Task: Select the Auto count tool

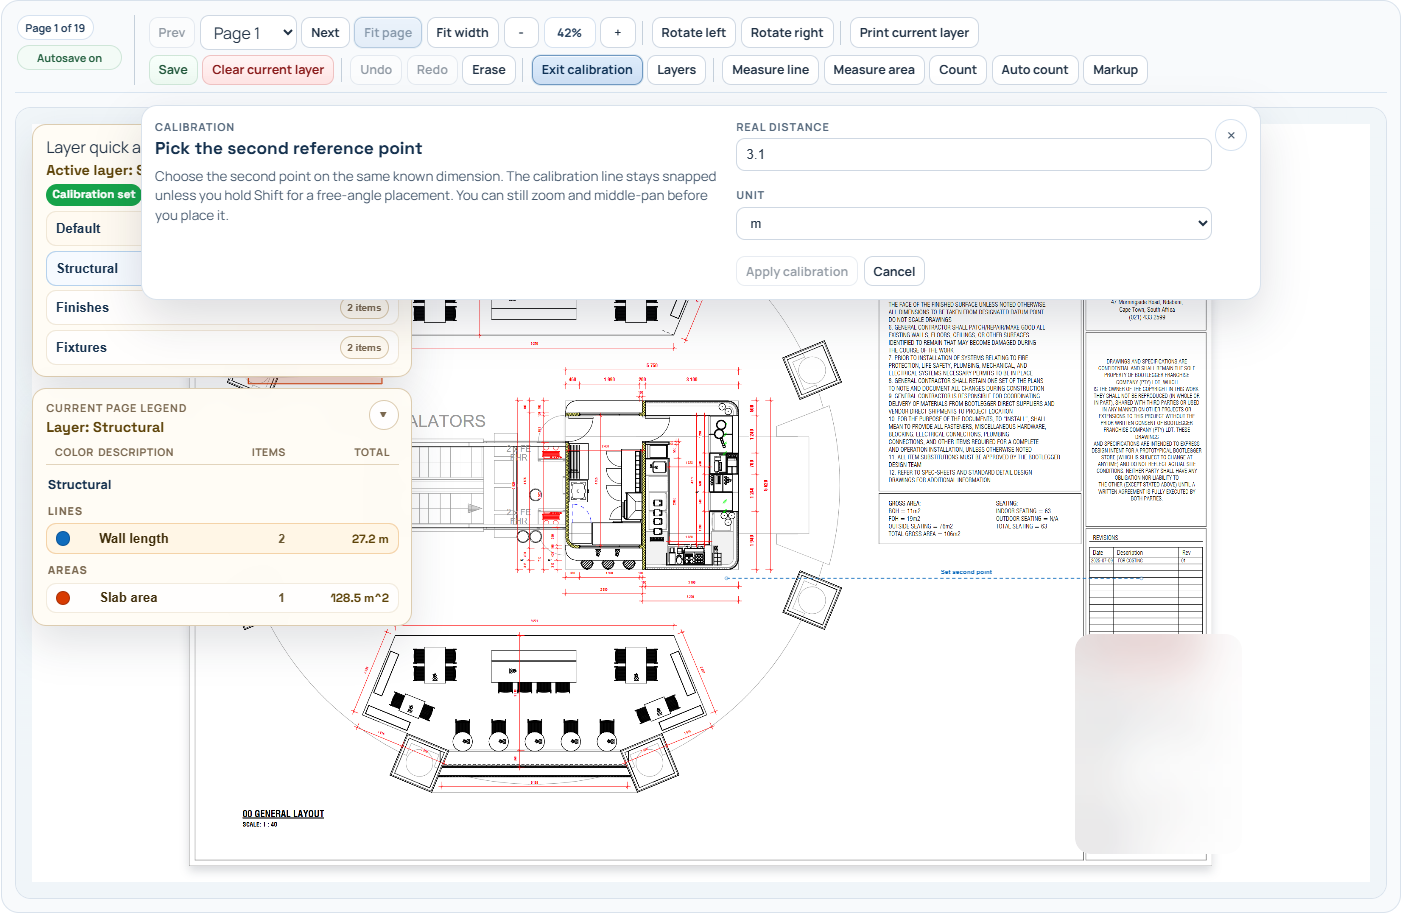Action: click(1035, 70)
